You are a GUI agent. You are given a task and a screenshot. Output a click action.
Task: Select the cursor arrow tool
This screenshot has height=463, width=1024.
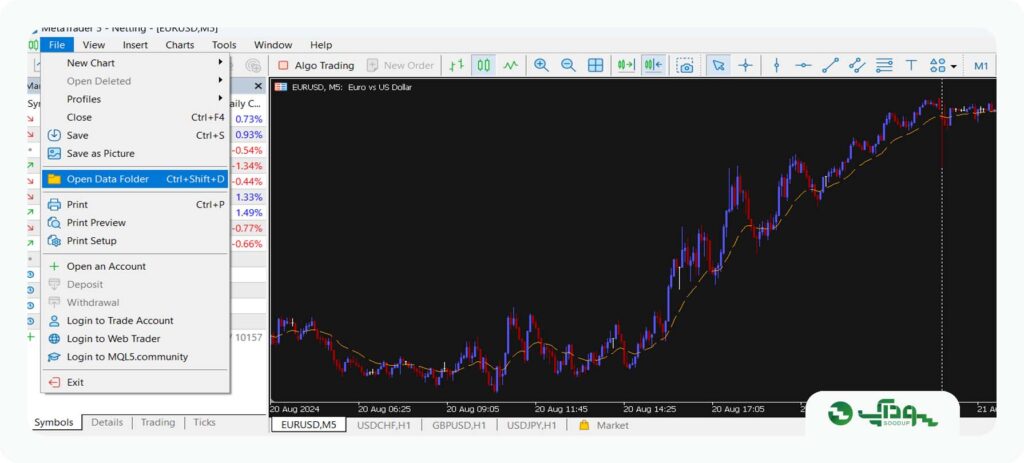pos(718,65)
